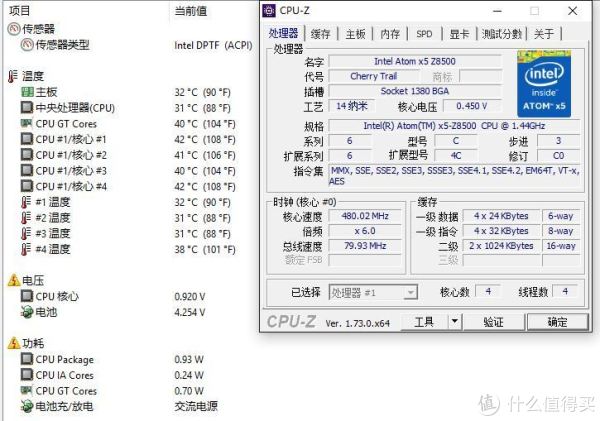Click the 核心数 value field
The width and height of the screenshot is (600, 421).
488,292
